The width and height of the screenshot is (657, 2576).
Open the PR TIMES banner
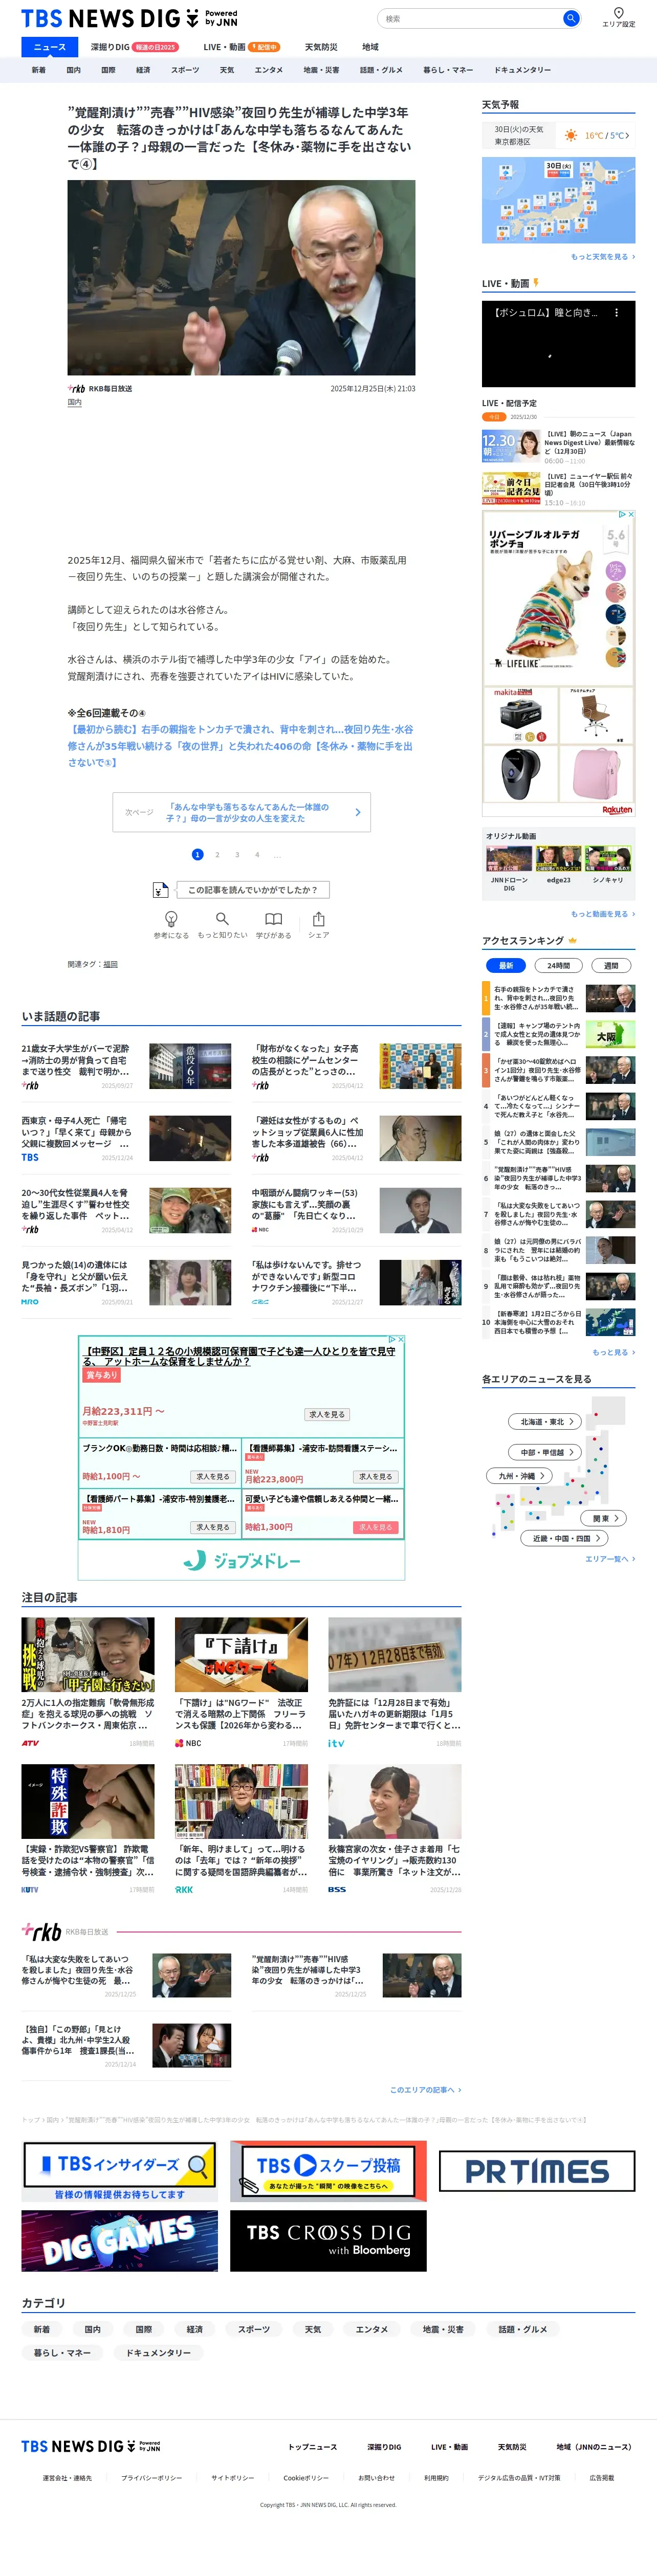tap(537, 2171)
